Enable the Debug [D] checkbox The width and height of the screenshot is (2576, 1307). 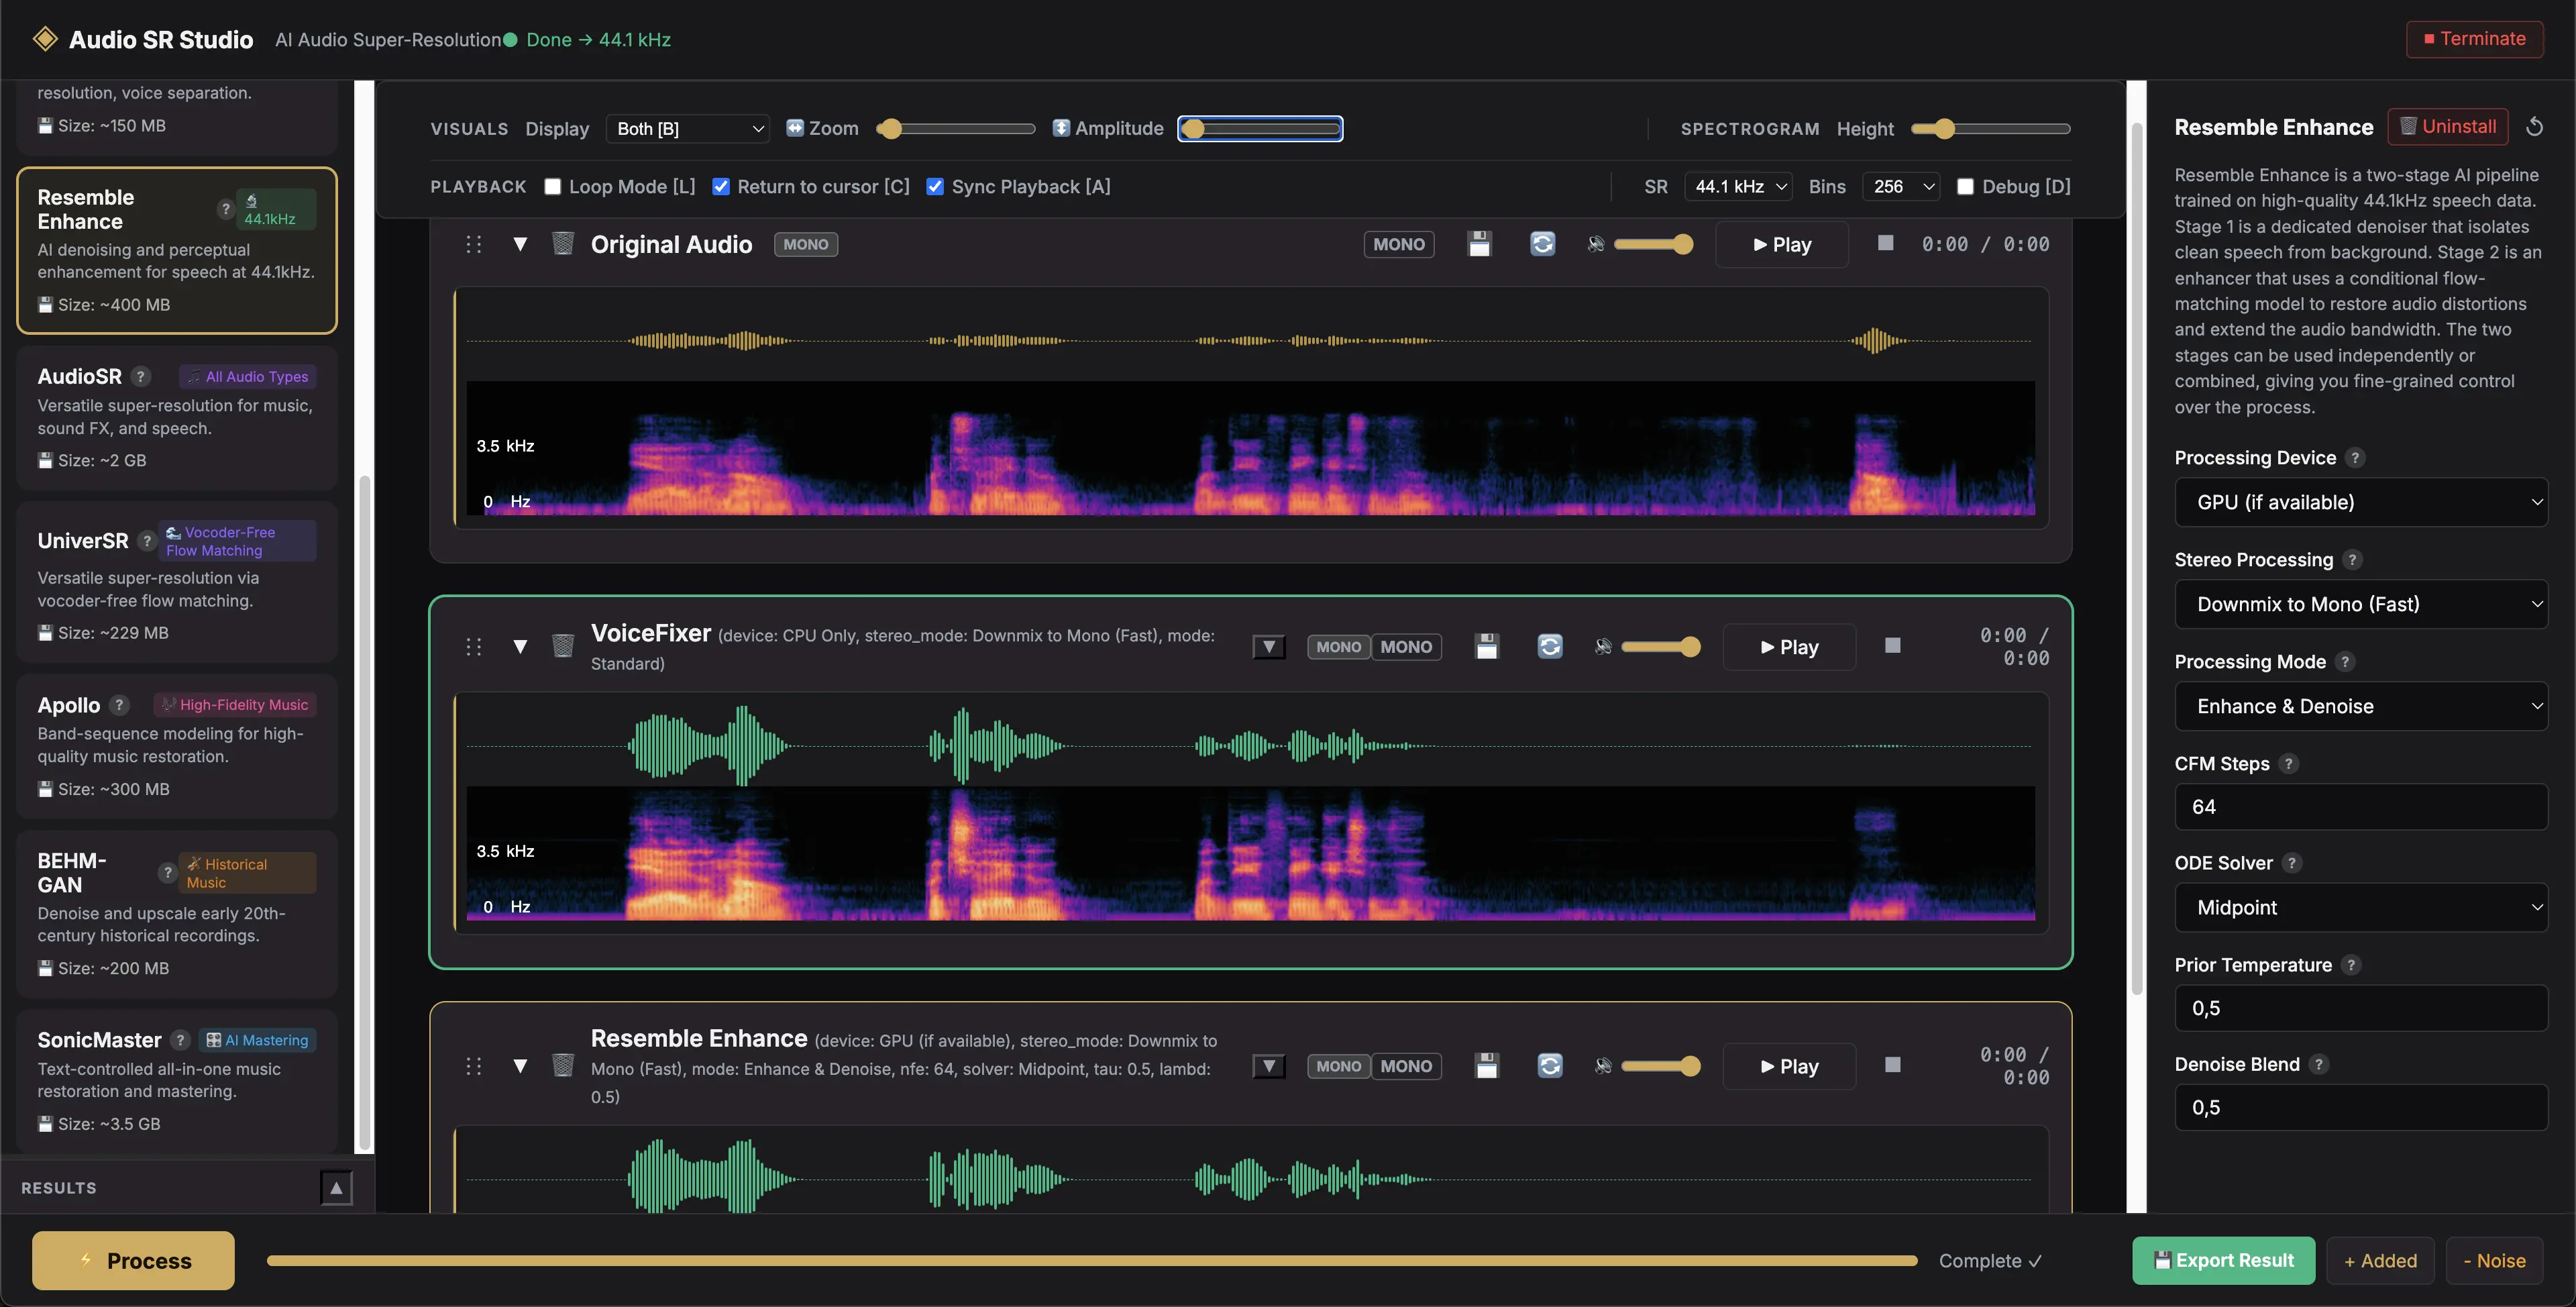(x=1965, y=187)
